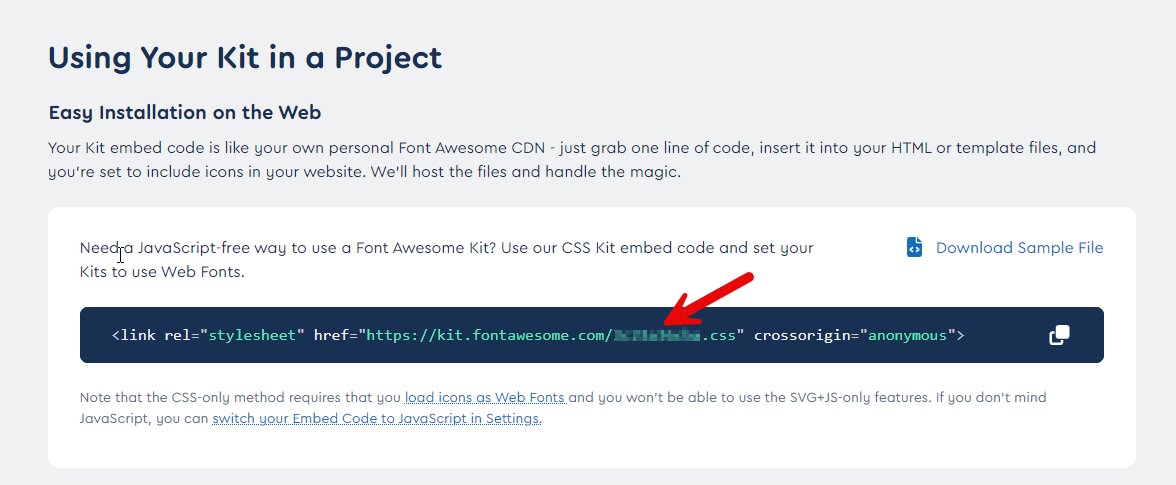Click the "anonymous" value in the code
The height and width of the screenshot is (485, 1176).
[x=906, y=335]
